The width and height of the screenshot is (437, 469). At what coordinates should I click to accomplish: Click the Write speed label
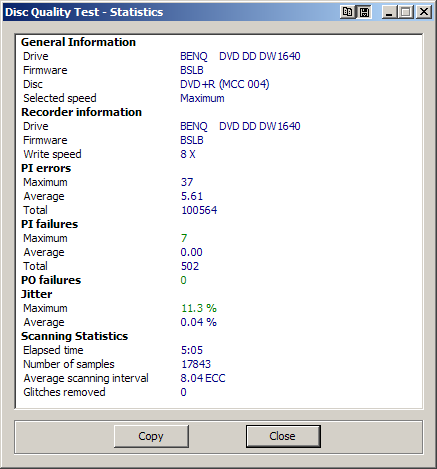coord(52,154)
